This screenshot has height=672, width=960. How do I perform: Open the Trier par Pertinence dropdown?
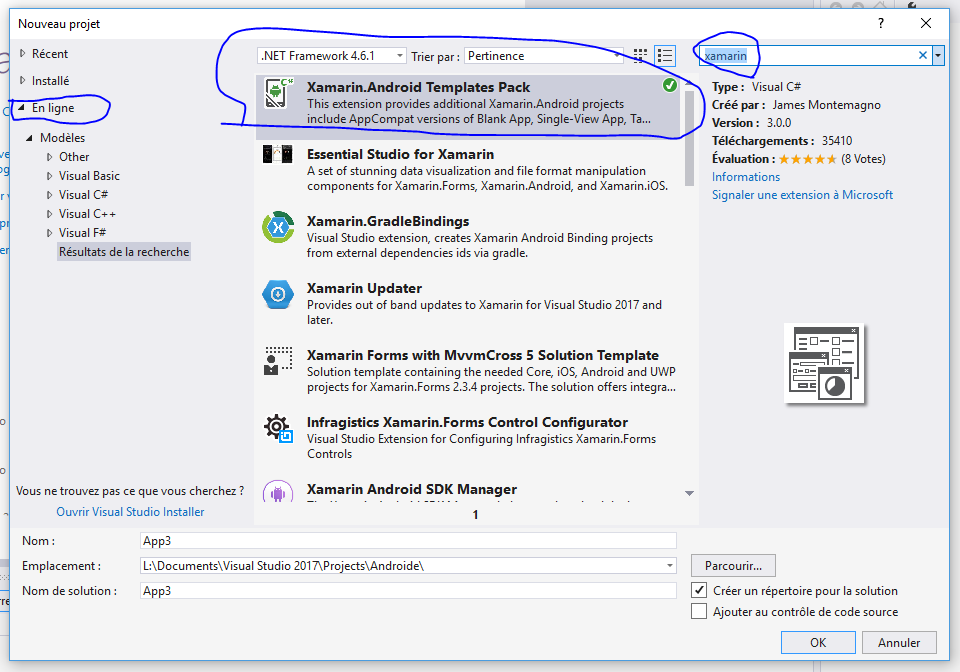point(544,56)
